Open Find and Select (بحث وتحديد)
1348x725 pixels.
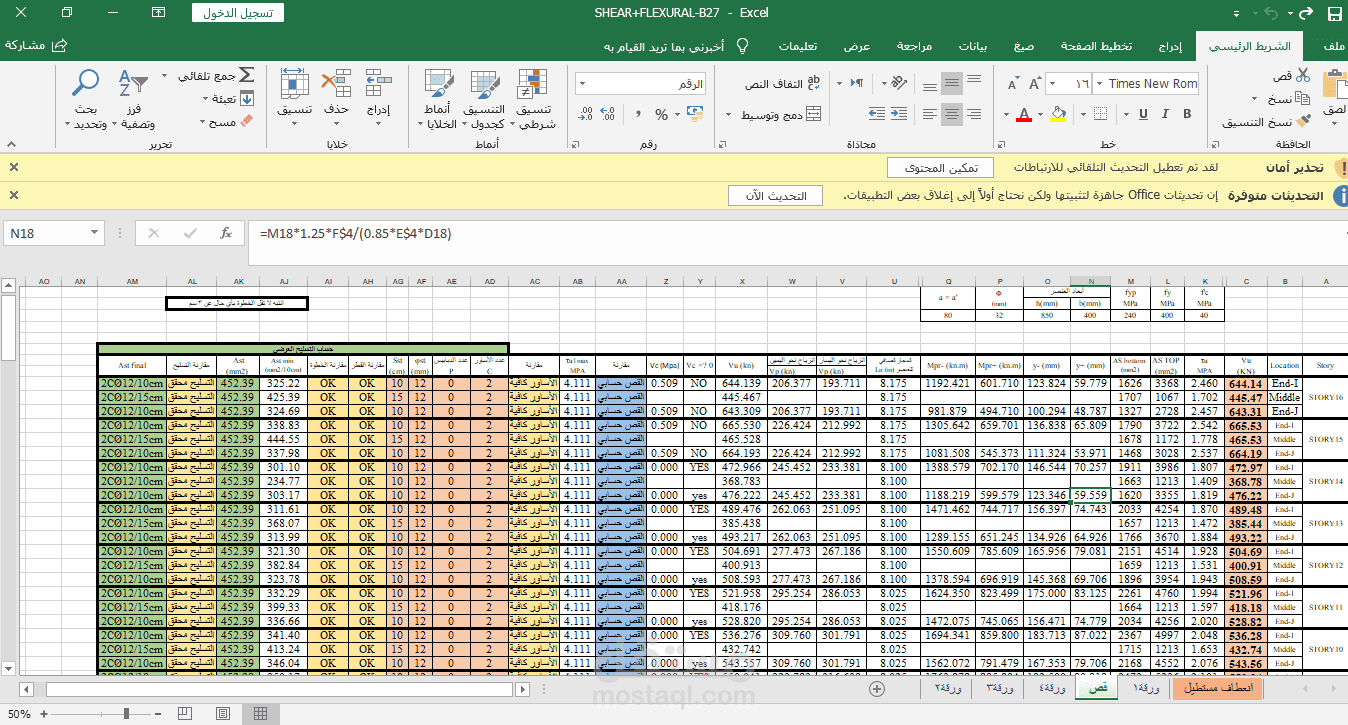click(86, 100)
